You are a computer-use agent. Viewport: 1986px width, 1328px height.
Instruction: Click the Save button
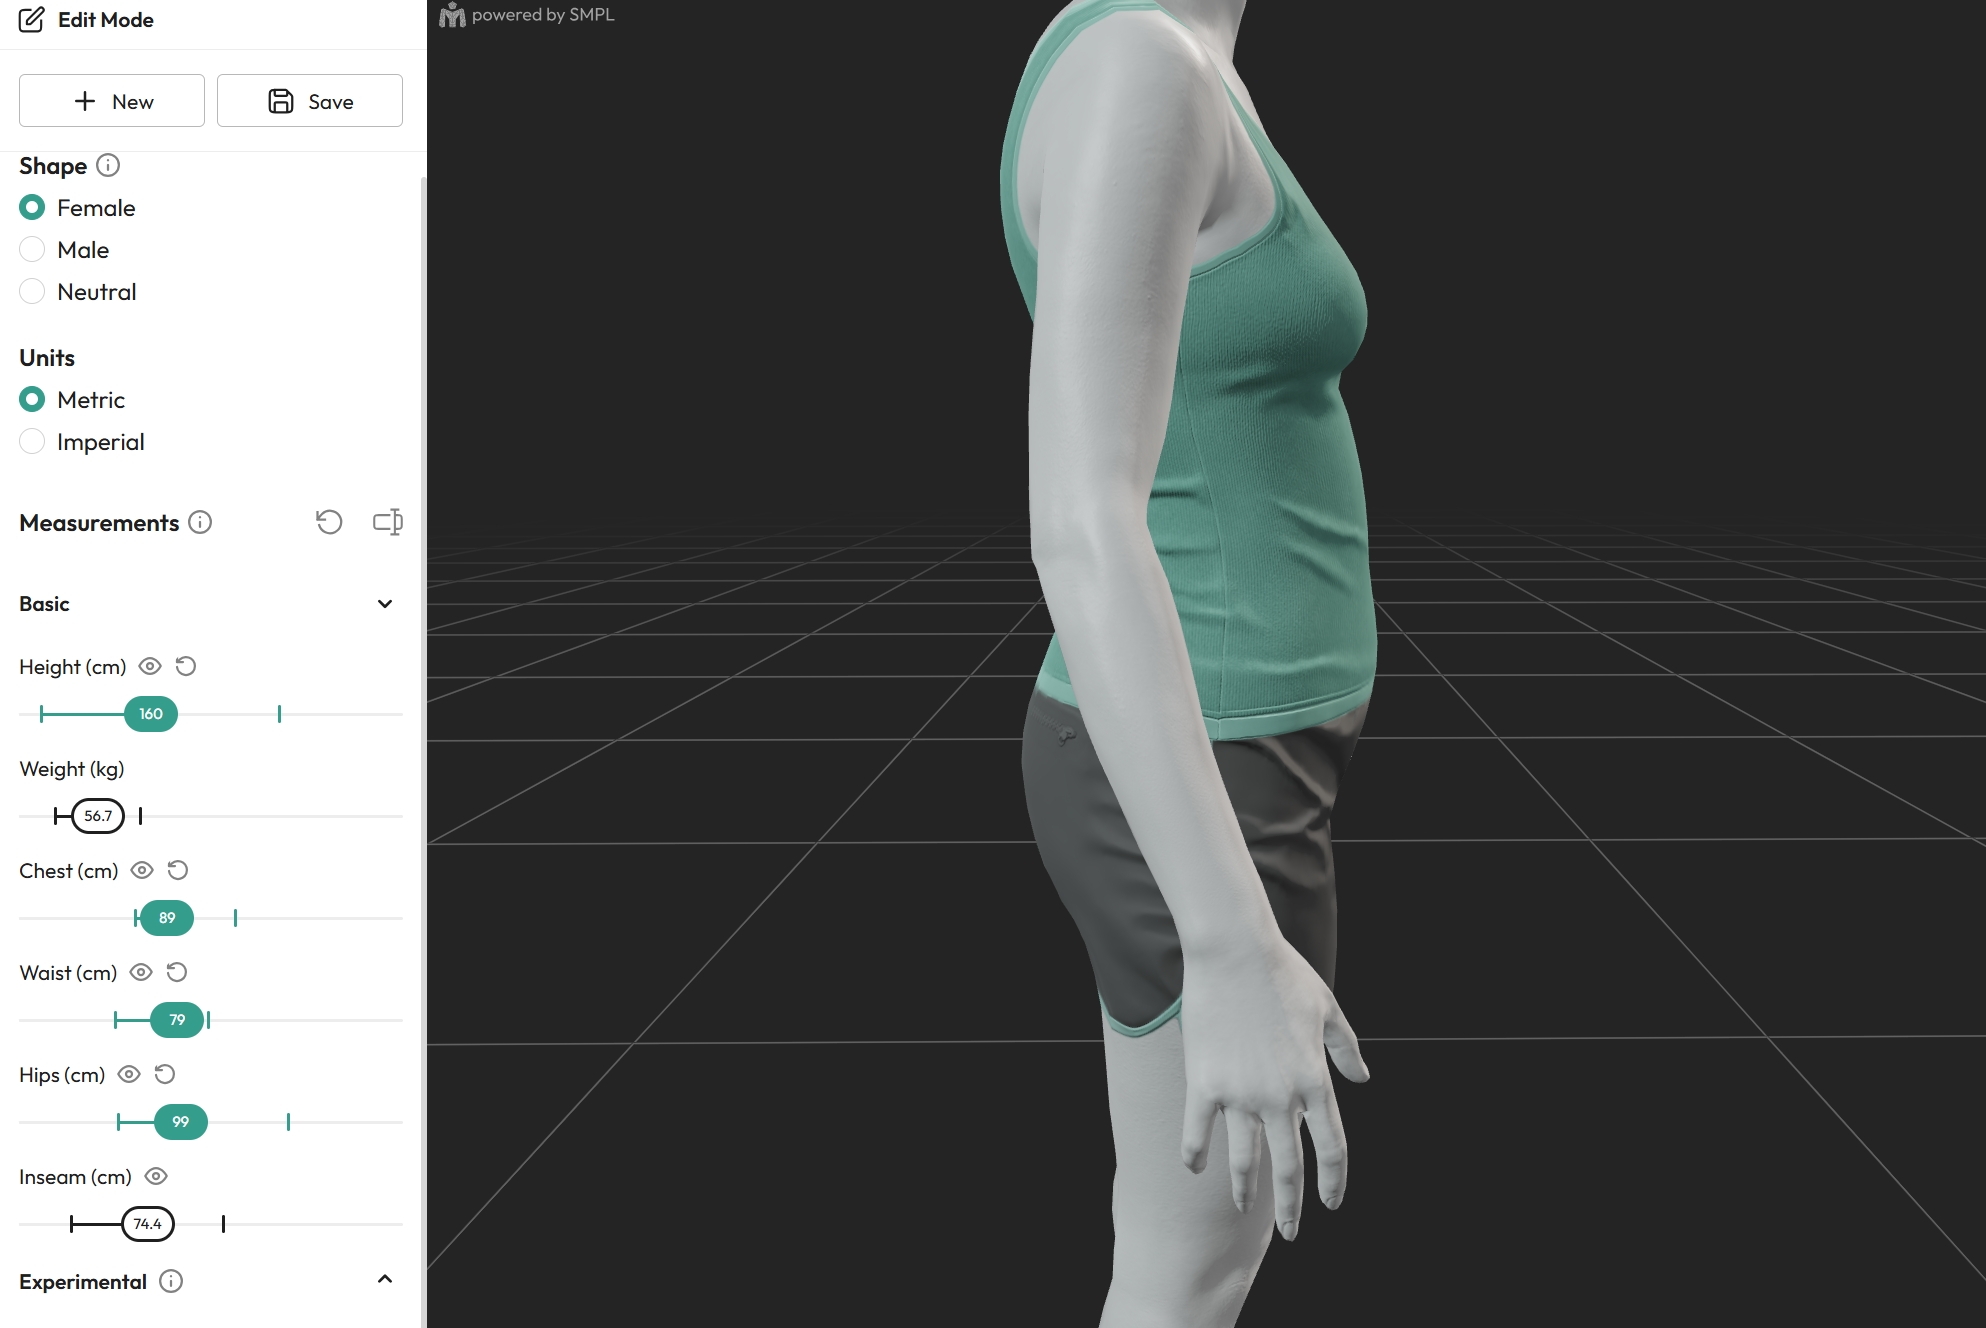coord(310,101)
